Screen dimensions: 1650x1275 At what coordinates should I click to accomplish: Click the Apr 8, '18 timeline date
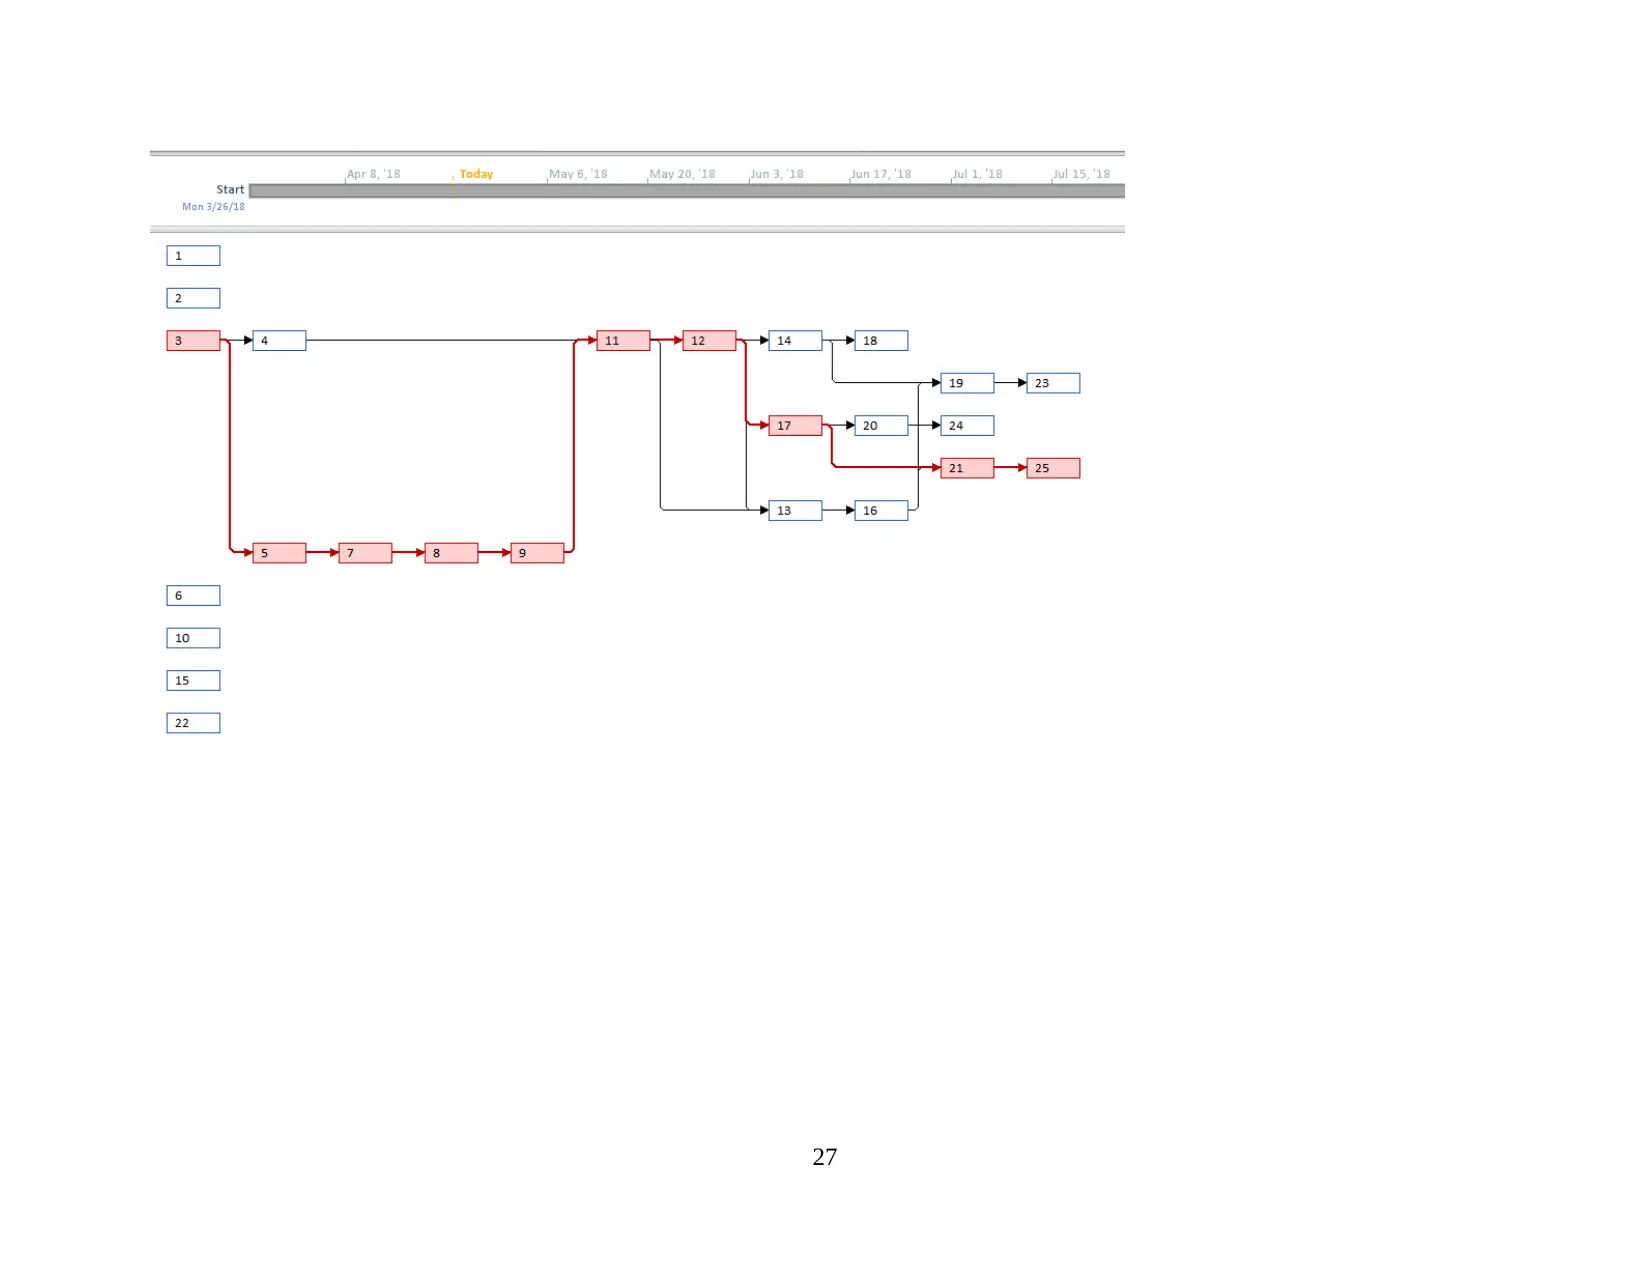point(373,174)
